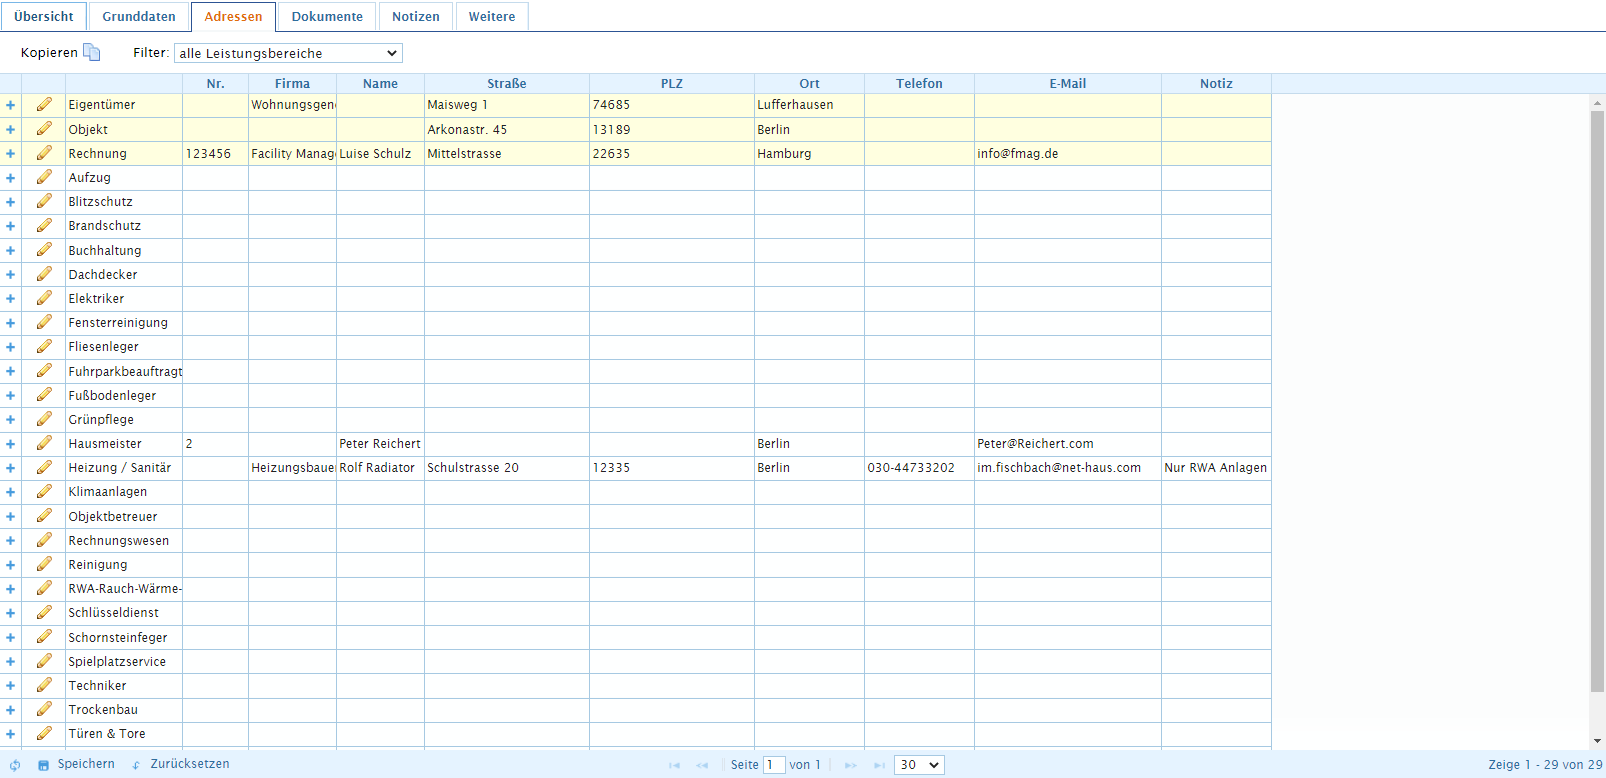Viewport: 1606px width, 778px height.
Task: Edit the Klimaanlagen row pencil icon
Action: point(44,491)
